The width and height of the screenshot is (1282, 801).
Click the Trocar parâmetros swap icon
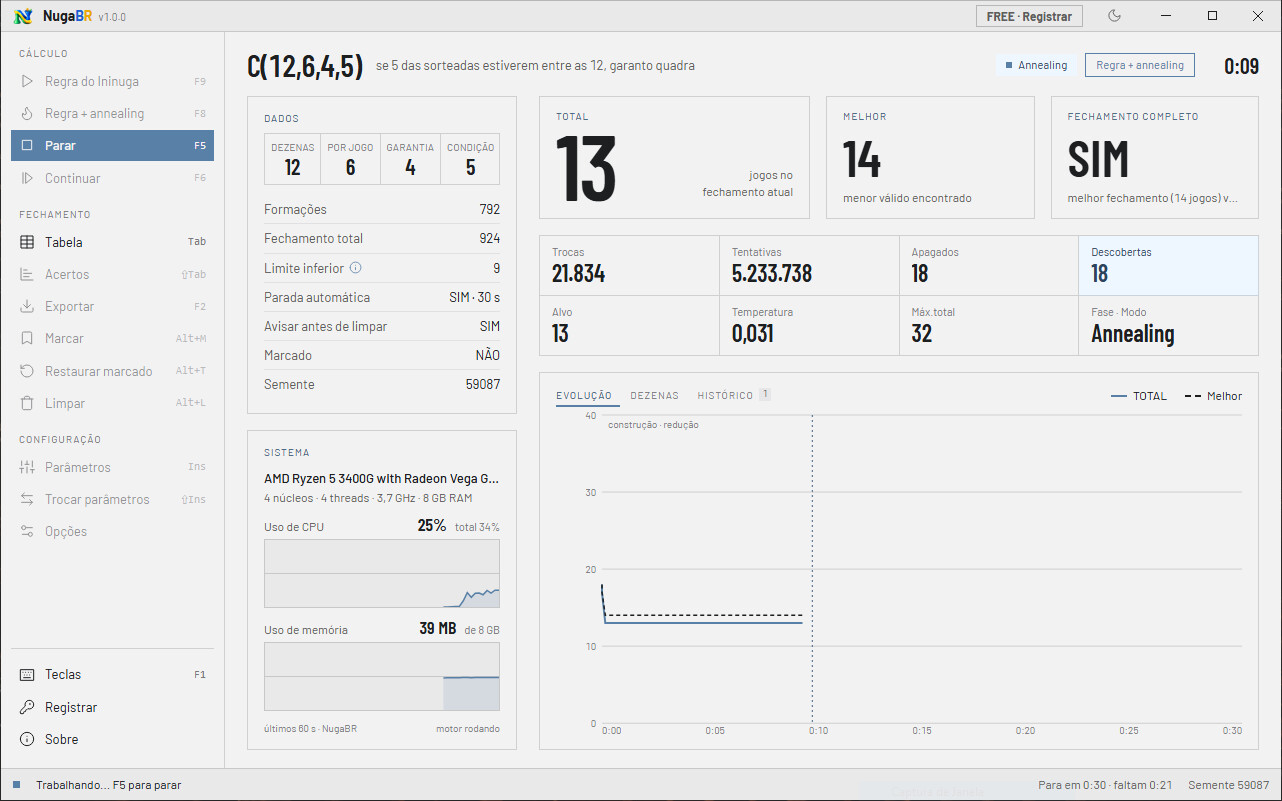tap(27, 499)
